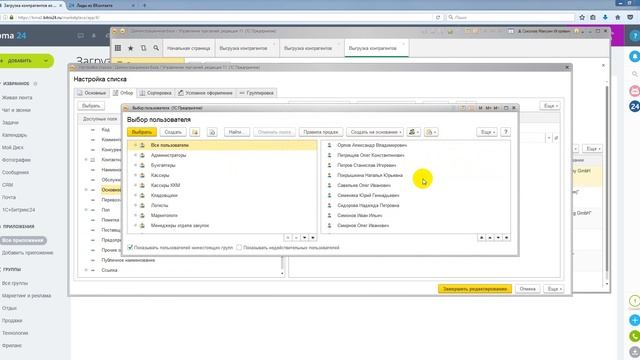Go to the browser home icon

[618, 18]
